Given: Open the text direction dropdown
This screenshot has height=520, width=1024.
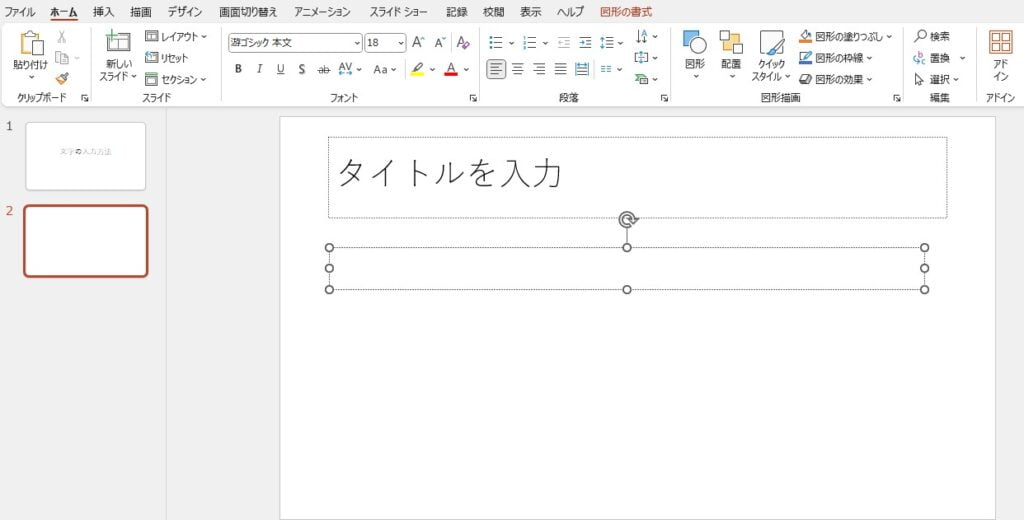Looking at the screenshot, I should [x=647, y=37].
